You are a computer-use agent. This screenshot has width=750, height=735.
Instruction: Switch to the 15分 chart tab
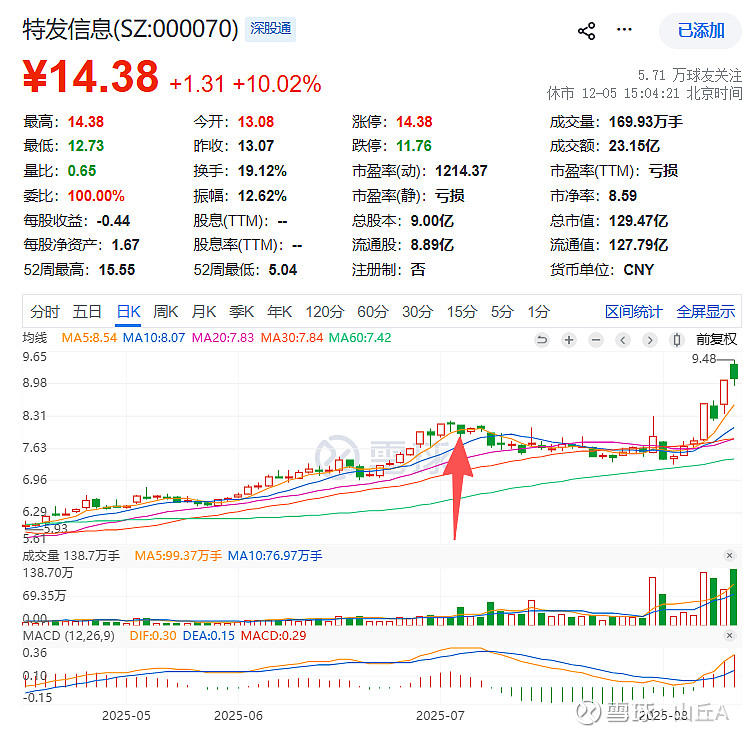click(462, 312)
